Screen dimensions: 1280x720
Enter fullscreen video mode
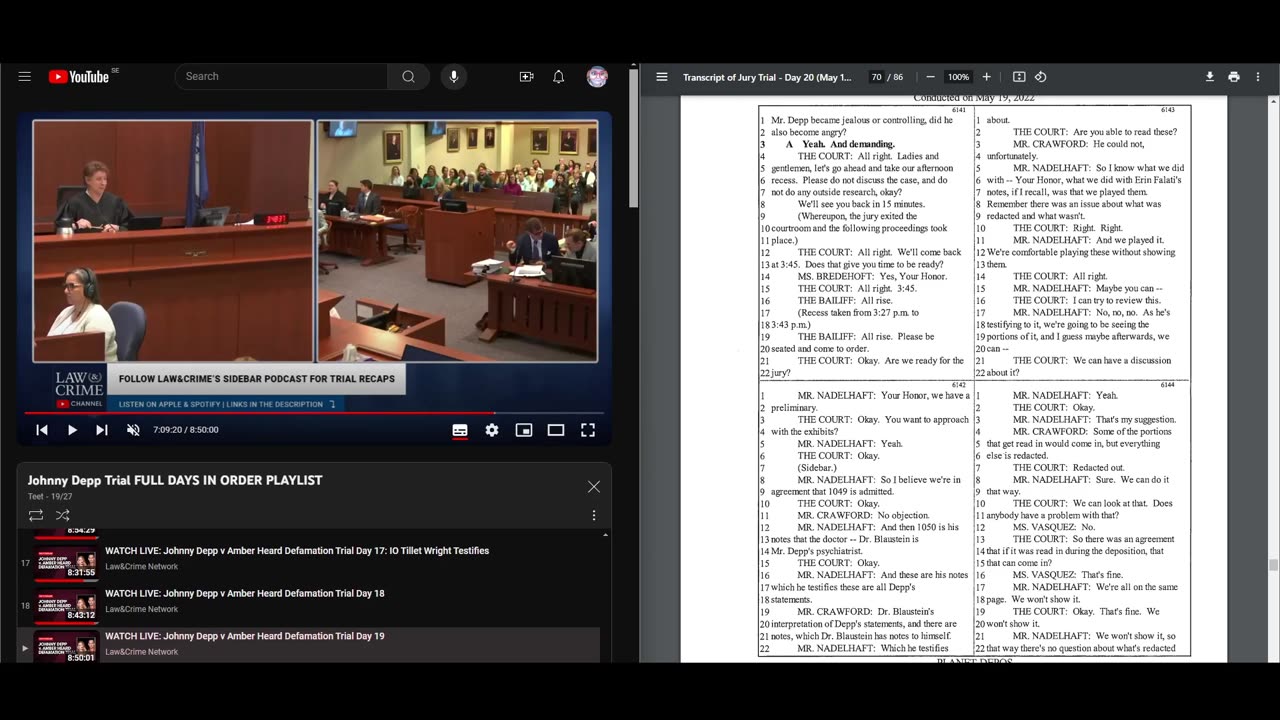[588, 430]
